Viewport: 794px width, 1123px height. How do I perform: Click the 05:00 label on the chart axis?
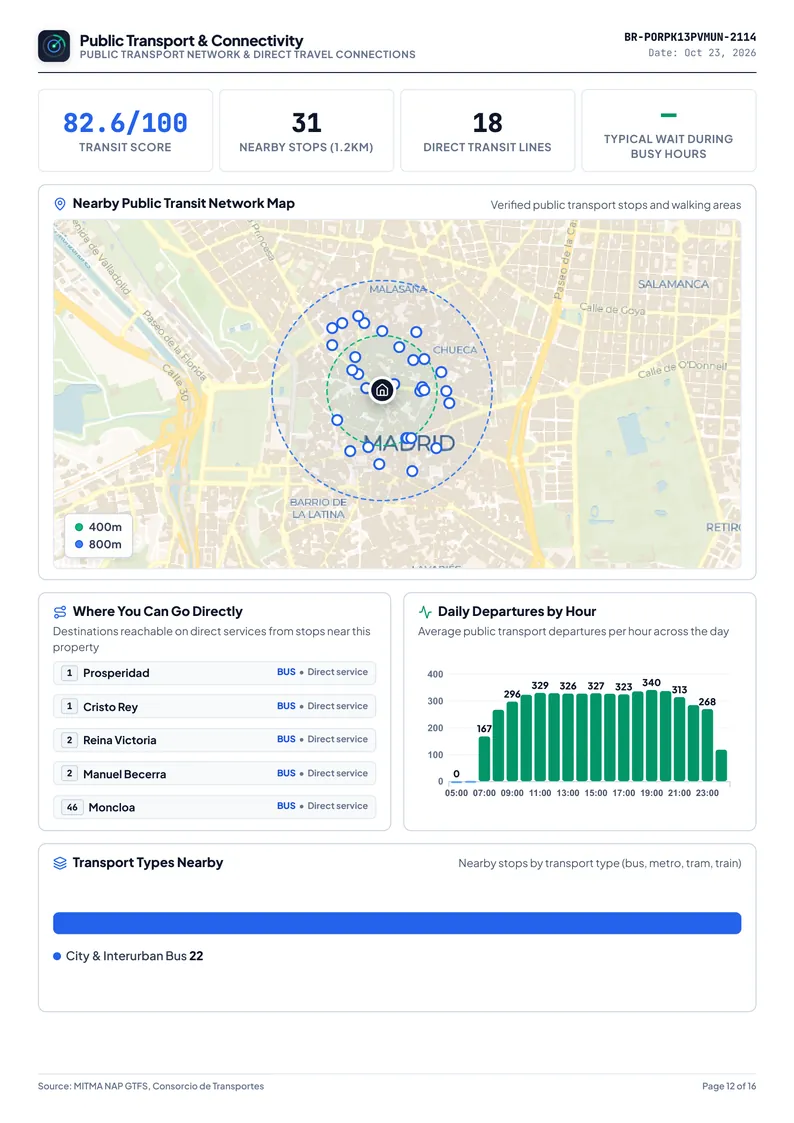click(x=456, y=793)
